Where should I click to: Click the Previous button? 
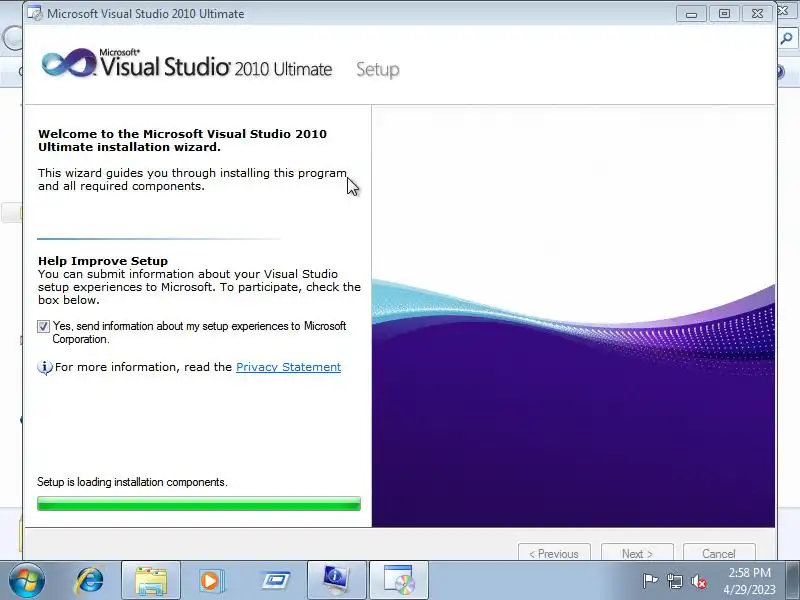click(554, 553)
